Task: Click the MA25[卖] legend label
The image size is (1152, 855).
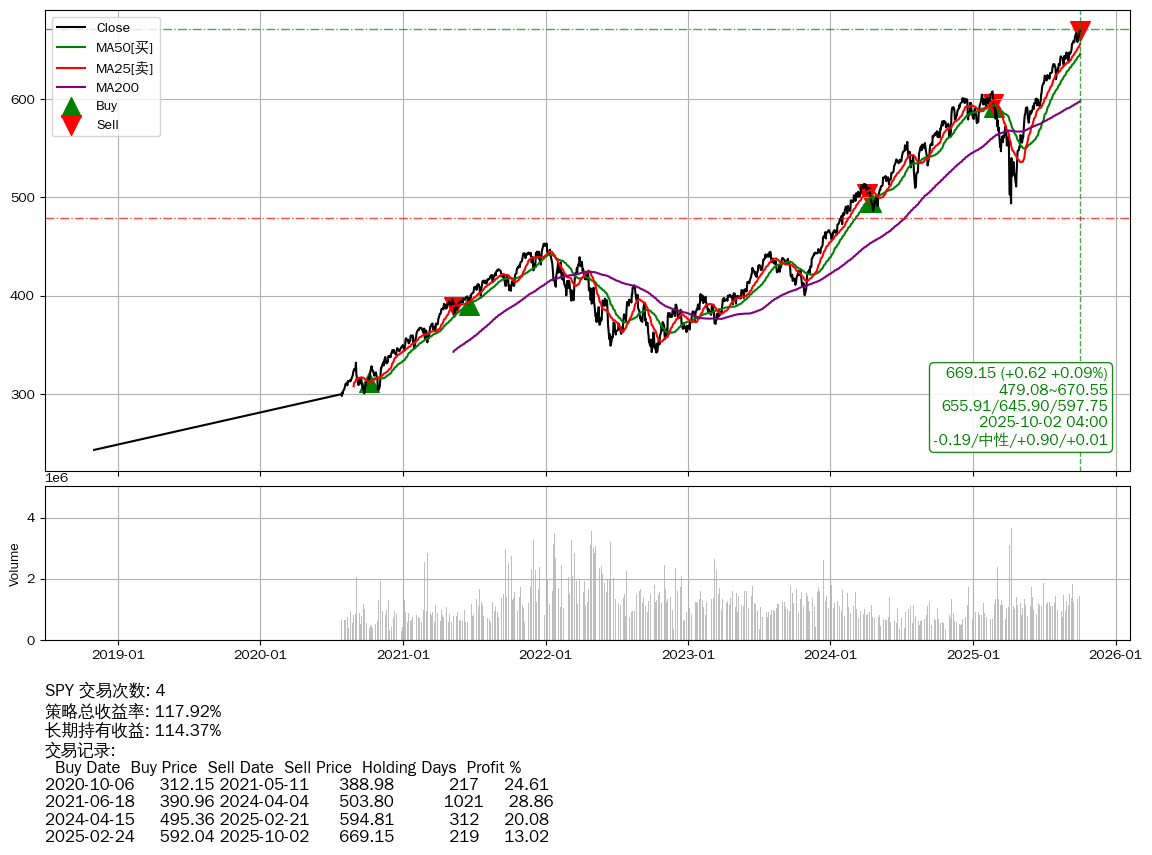Action: pyautogui.click(x=124, y=68)
